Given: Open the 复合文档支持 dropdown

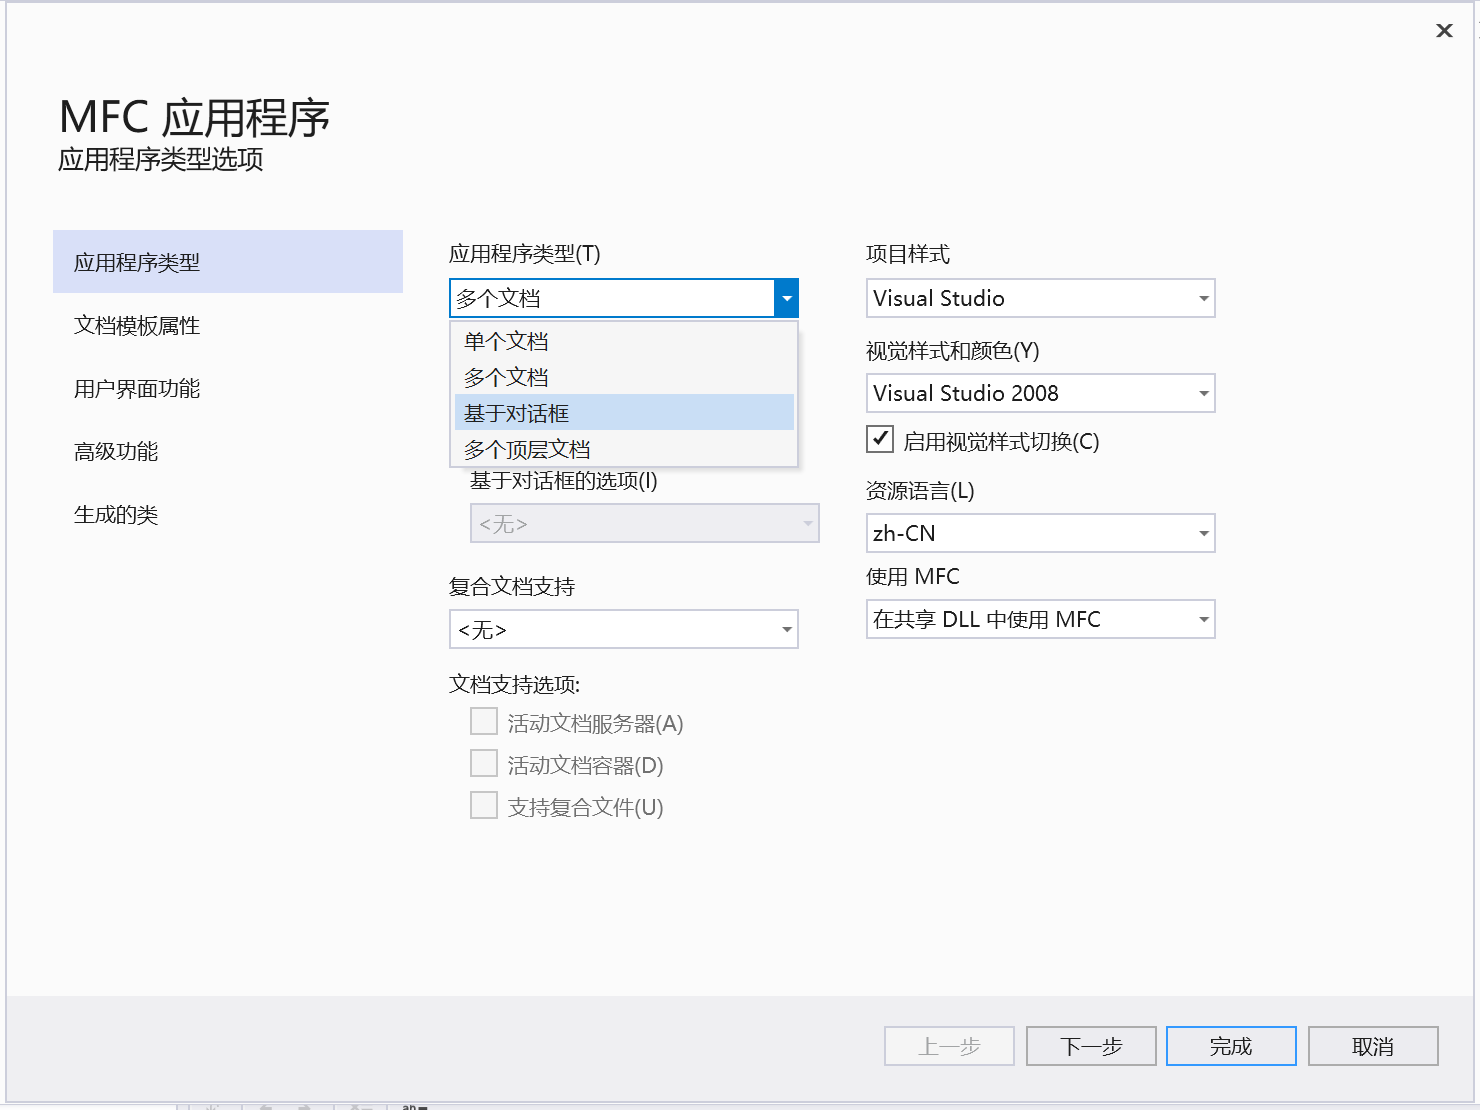Looking at the screenshot, I should 624,629.
